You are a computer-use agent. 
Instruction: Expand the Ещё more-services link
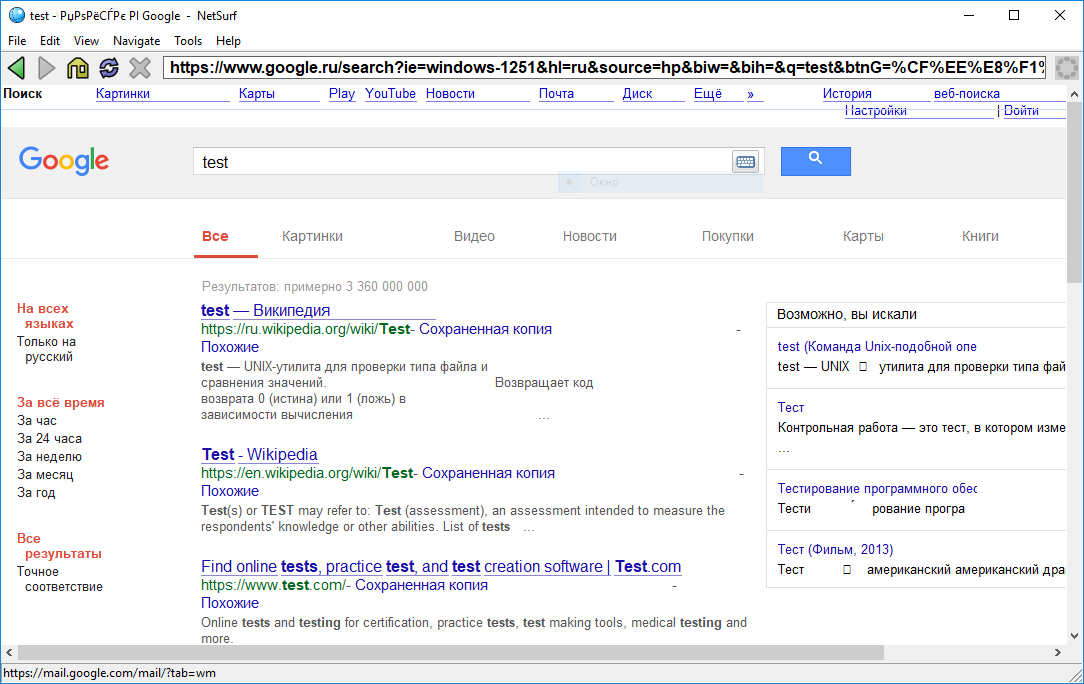tap(708, 94)
